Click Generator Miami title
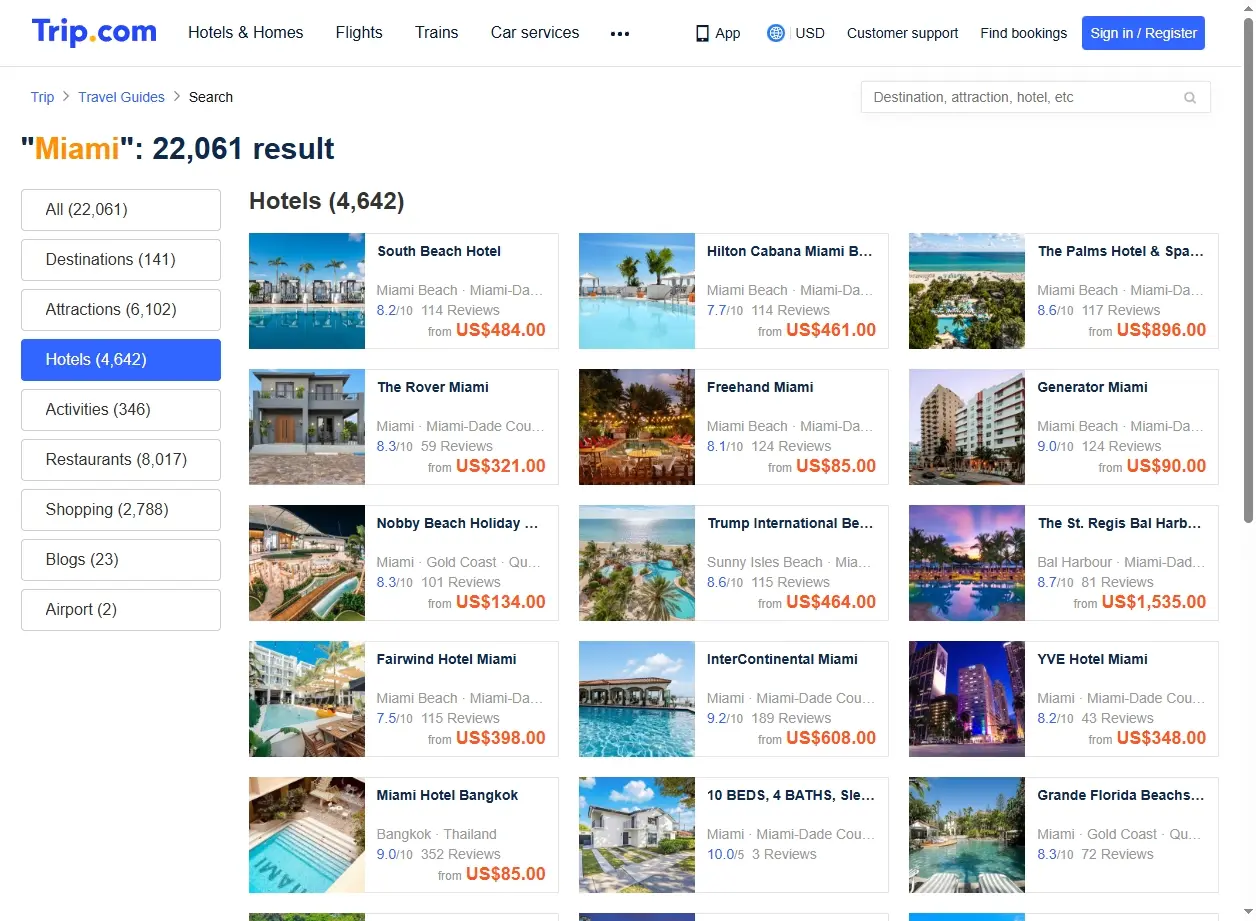Image resolution: width=1256 pixels, height=921 pixels. click(x=1093, y=388)
